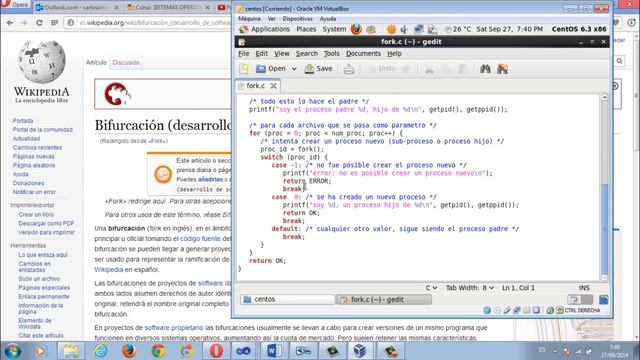Click the Opera address bar URL field
The image size is (640, 360).
[155, 23]
